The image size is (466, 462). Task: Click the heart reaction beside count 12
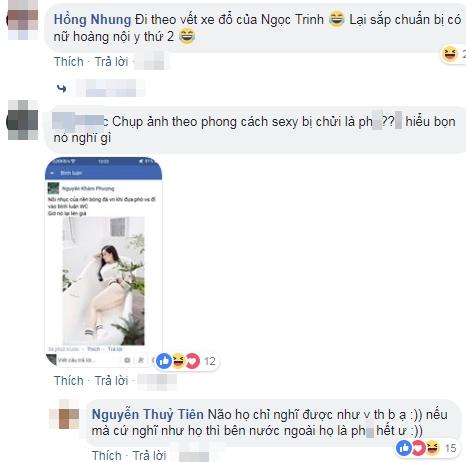pyautogui.click(x=193, y=361)
